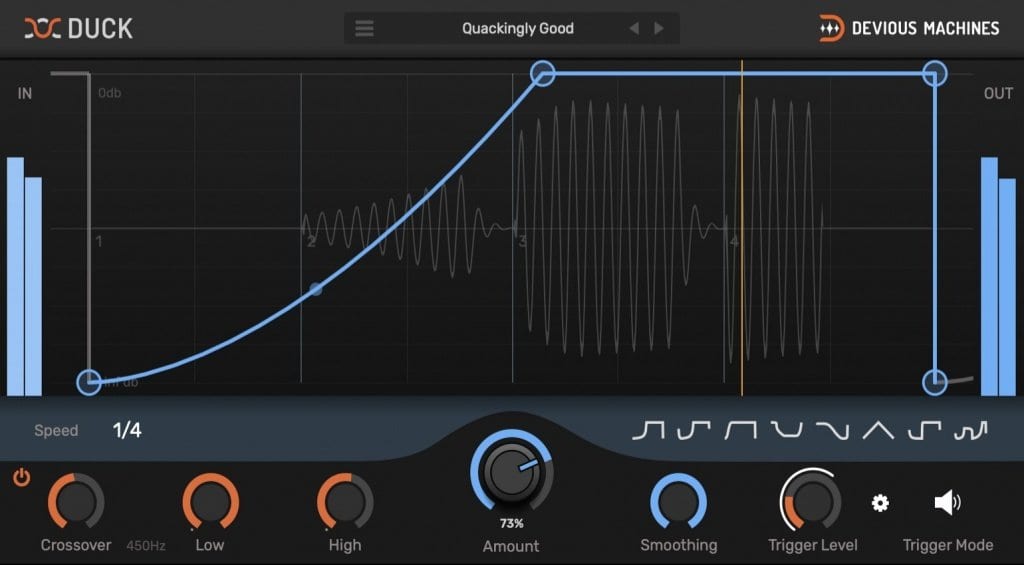Click the DUCK plugin logo
The image size is (1024, 565).
click(x=79, y=28)
